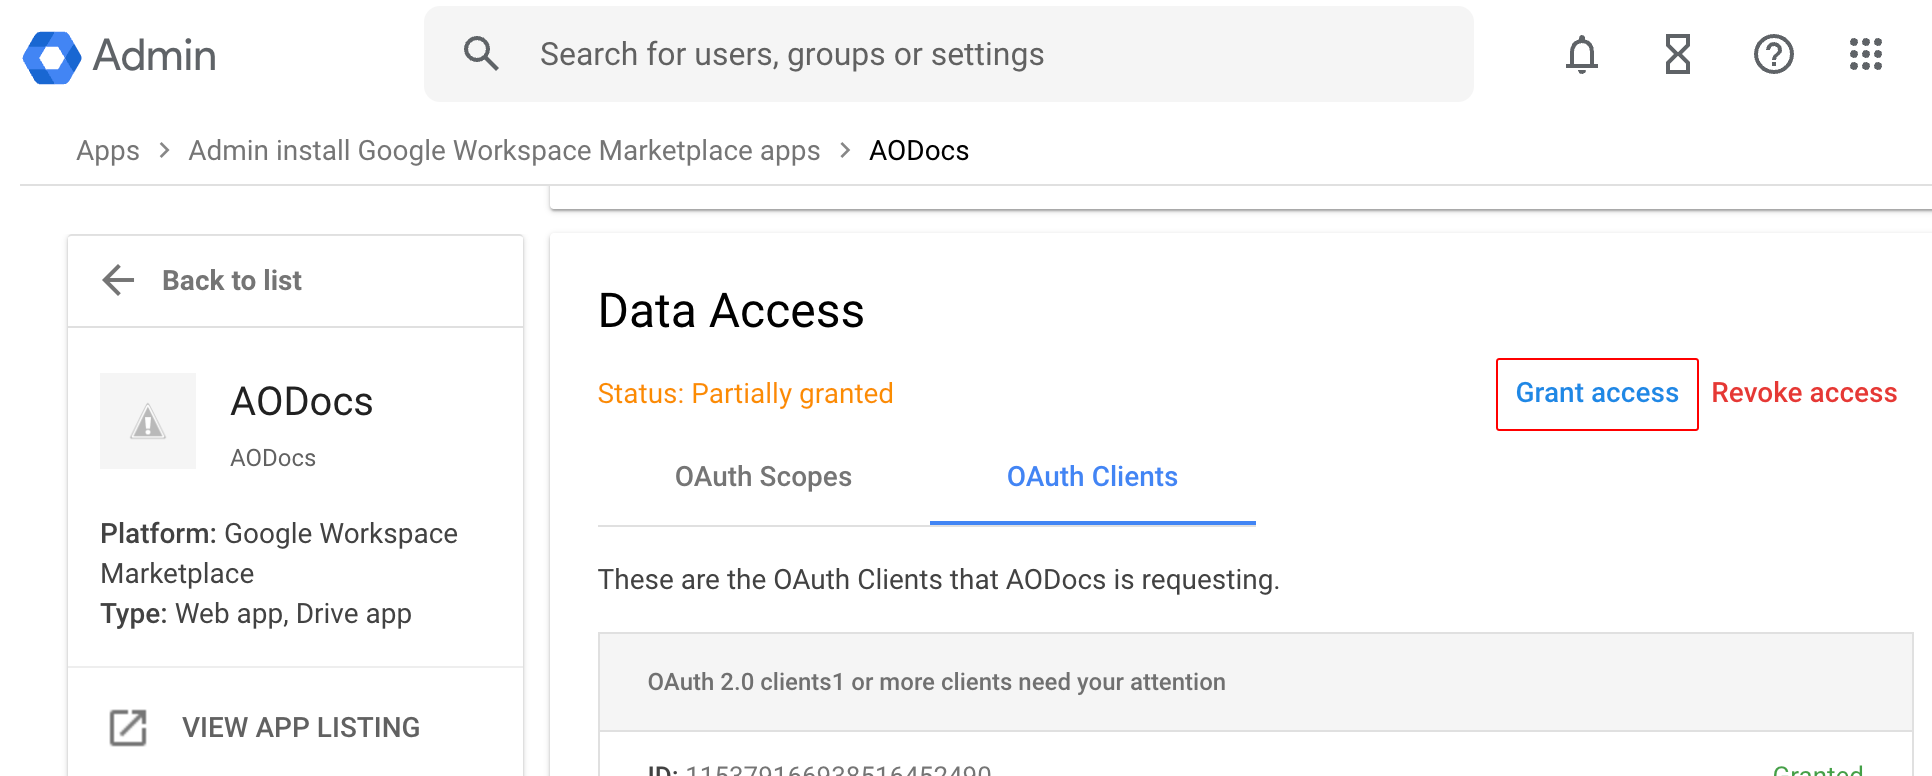Click the Platform: Google Workspace Marketplace text
This screenshot has height=776, width=1932.
point(279,553)
